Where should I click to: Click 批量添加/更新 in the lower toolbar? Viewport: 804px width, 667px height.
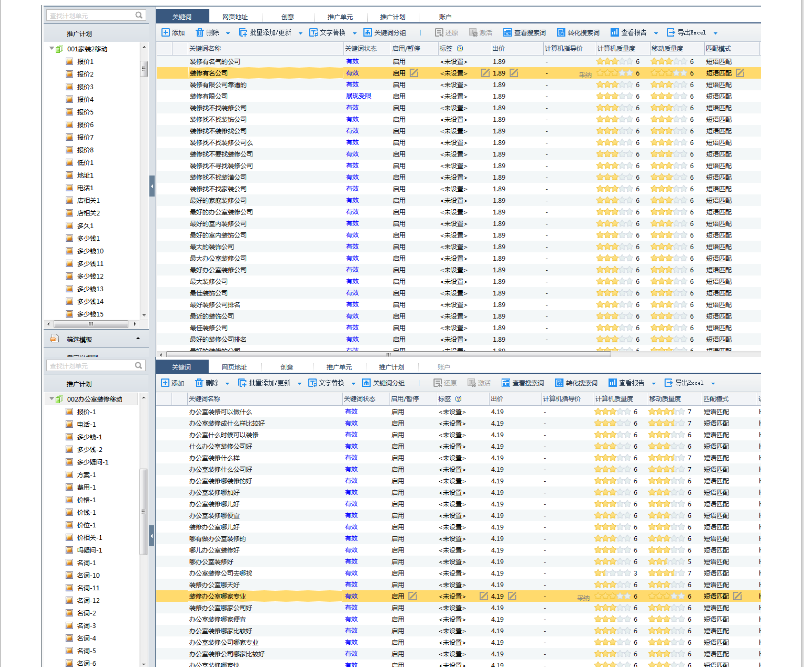pos(264,383)
